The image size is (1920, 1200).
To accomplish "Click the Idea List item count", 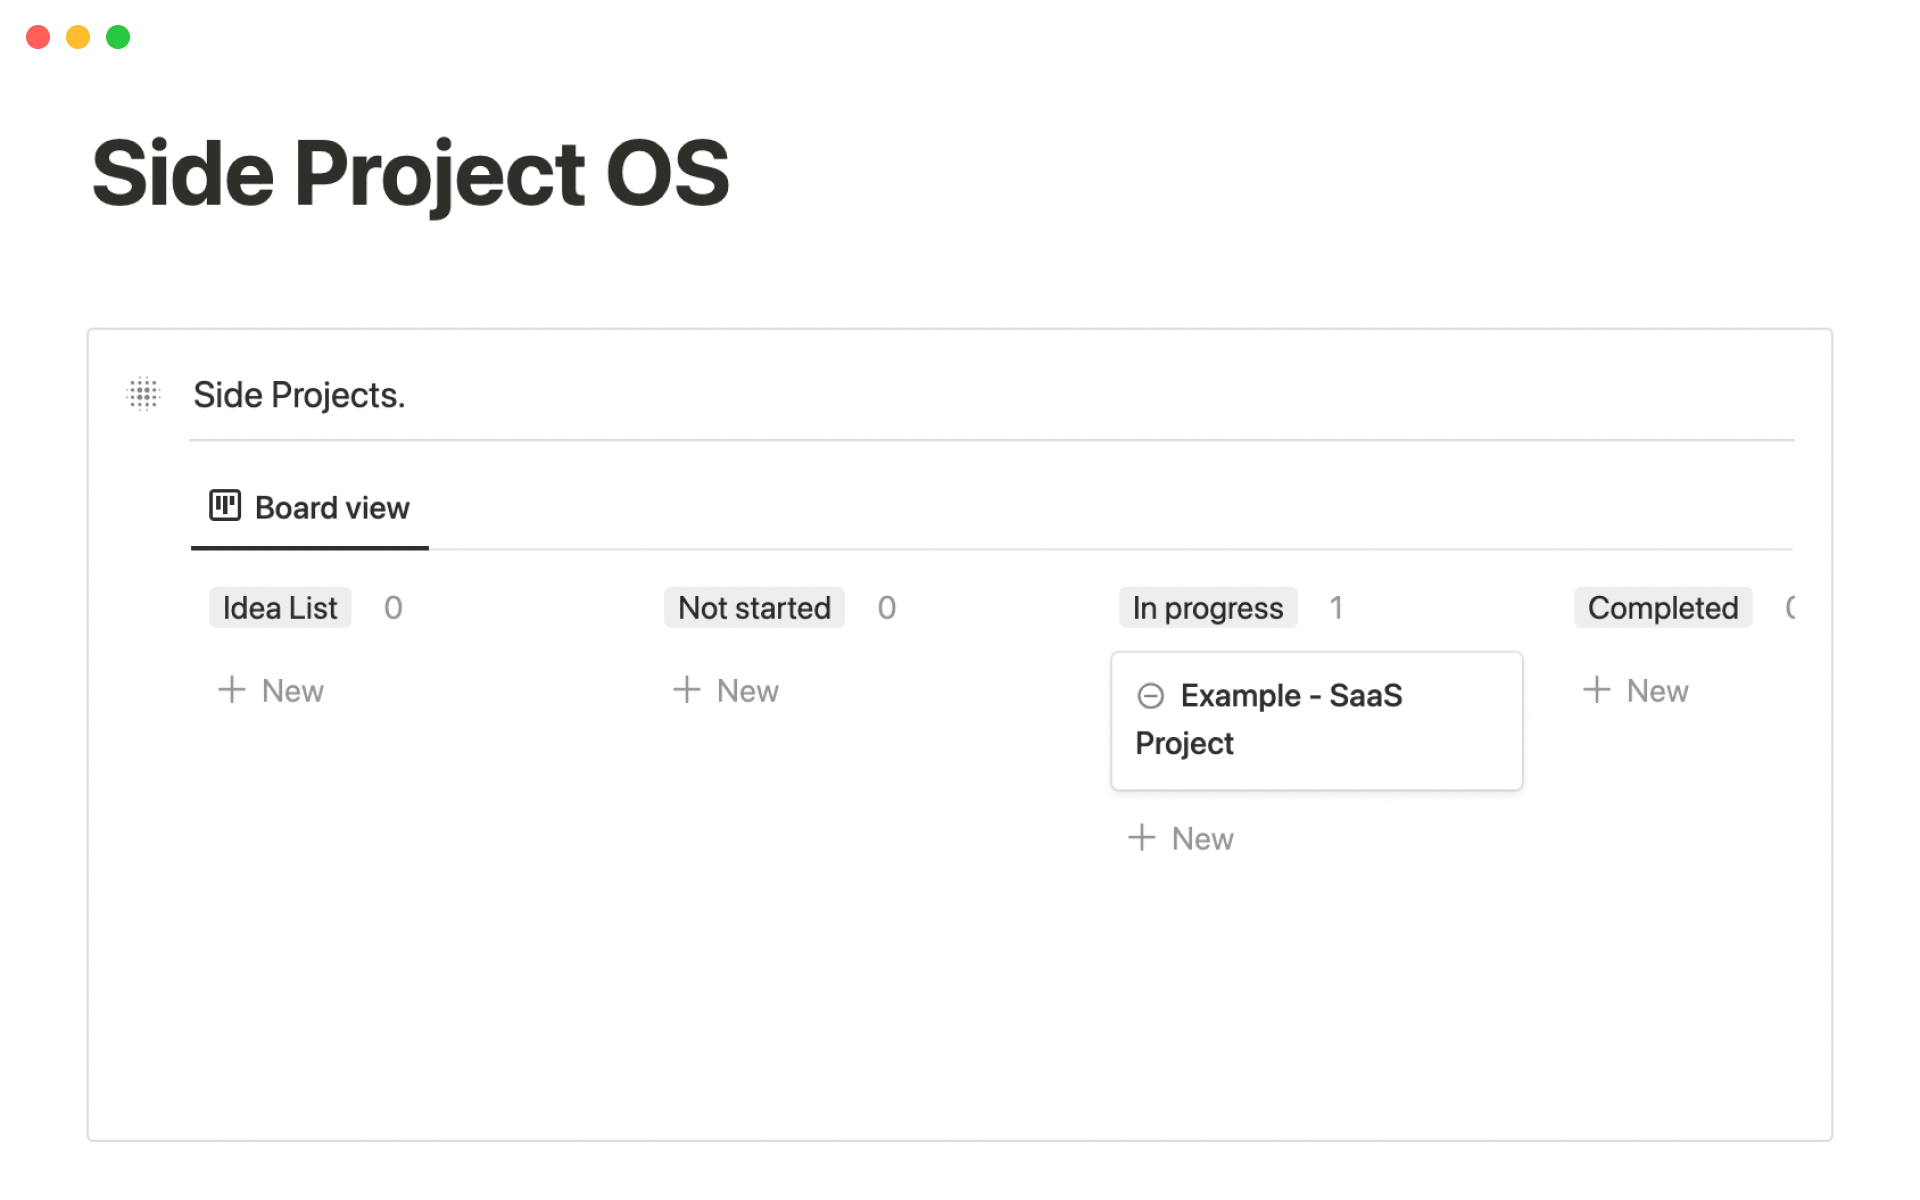I will (x=393, y=608).
